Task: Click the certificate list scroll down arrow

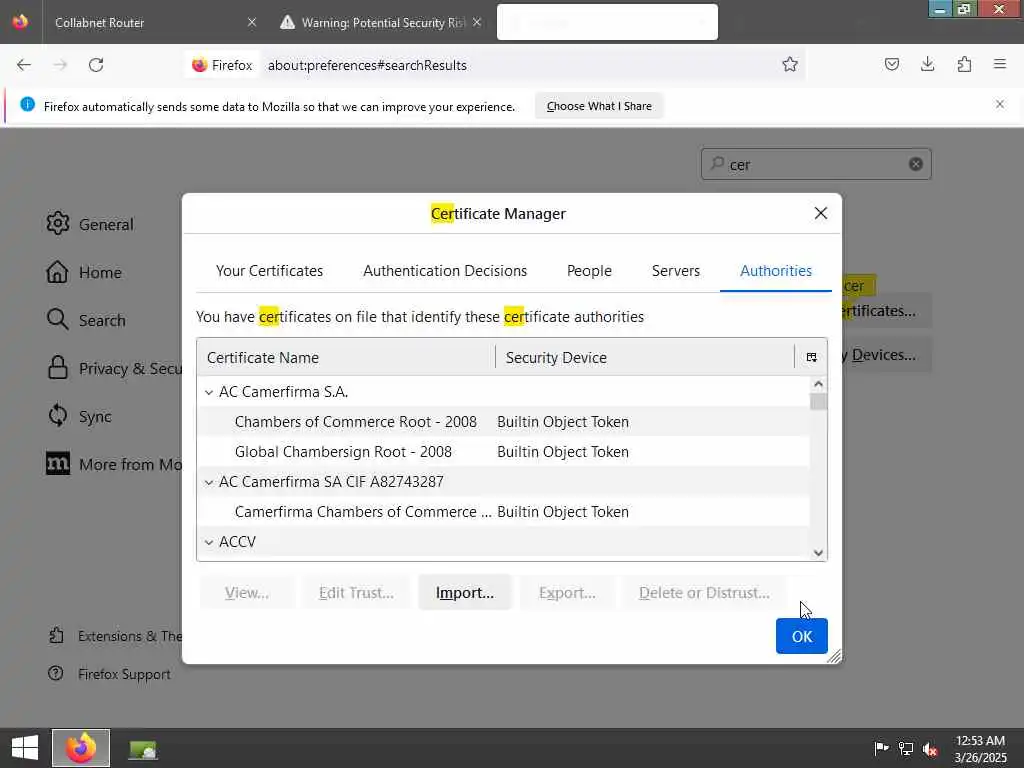Action: 818,552
